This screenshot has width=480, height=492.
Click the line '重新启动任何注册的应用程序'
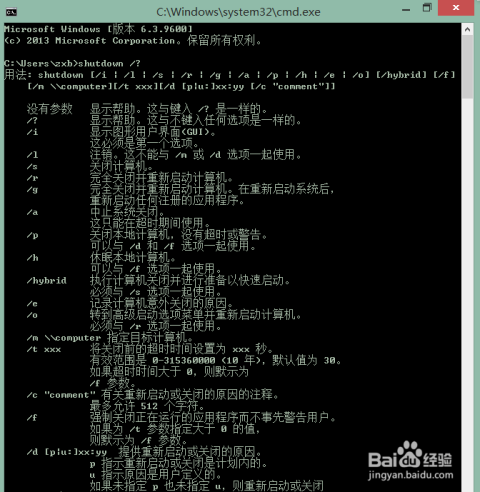click(x=167, y=200)
